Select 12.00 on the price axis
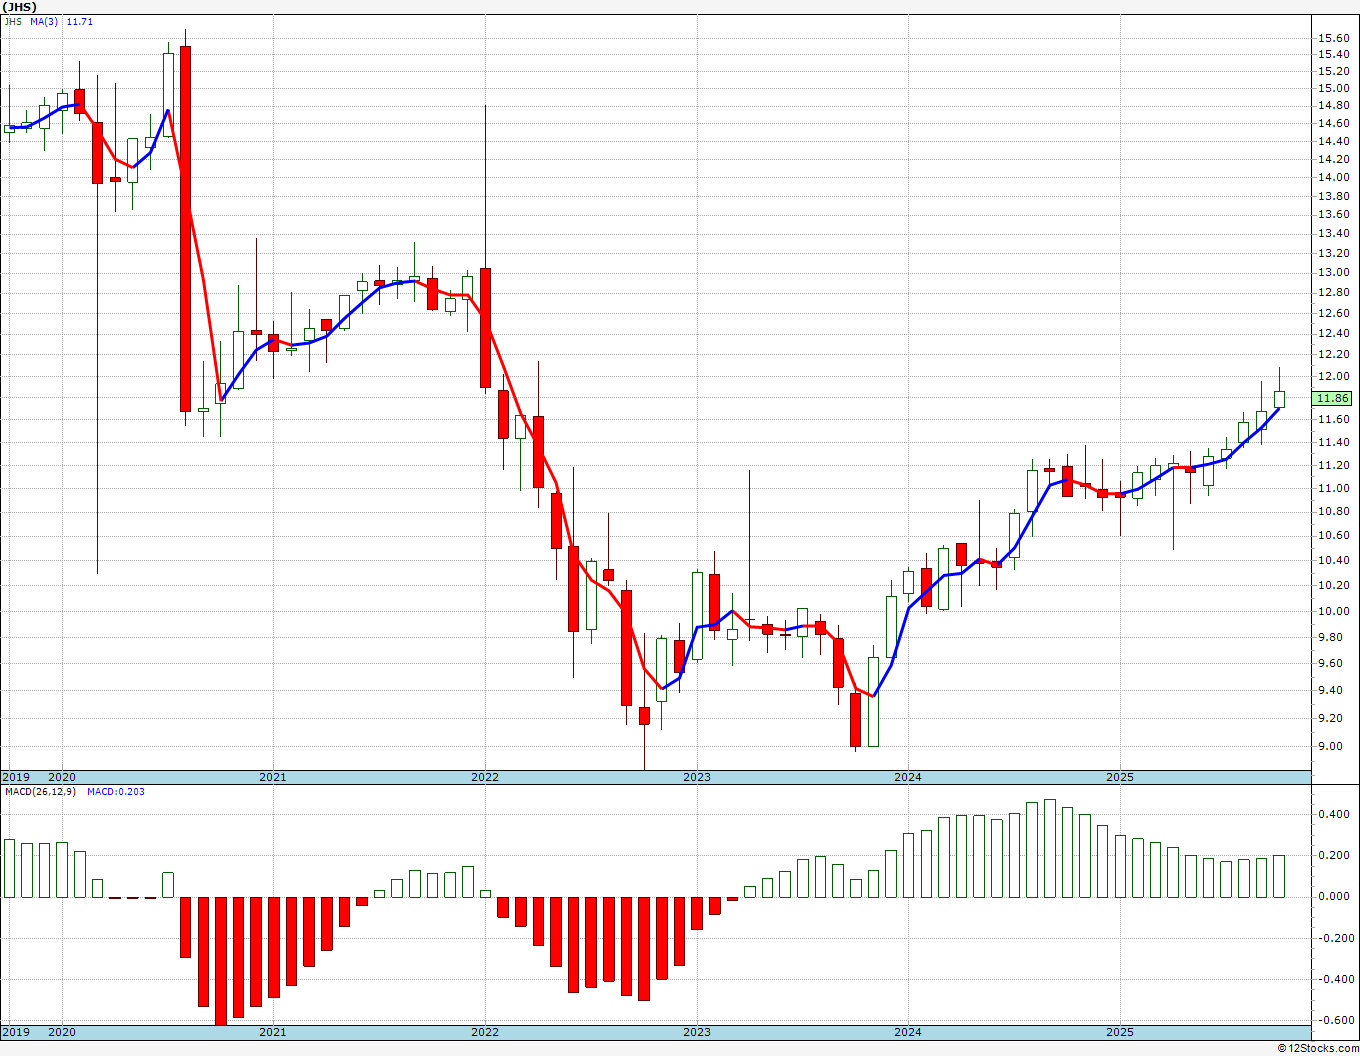 coord(1333,376)
